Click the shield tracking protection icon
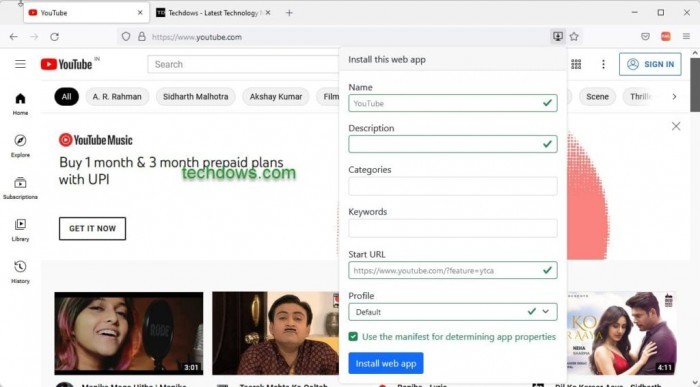Screen dimensions: 700x387 click(126, 37)
